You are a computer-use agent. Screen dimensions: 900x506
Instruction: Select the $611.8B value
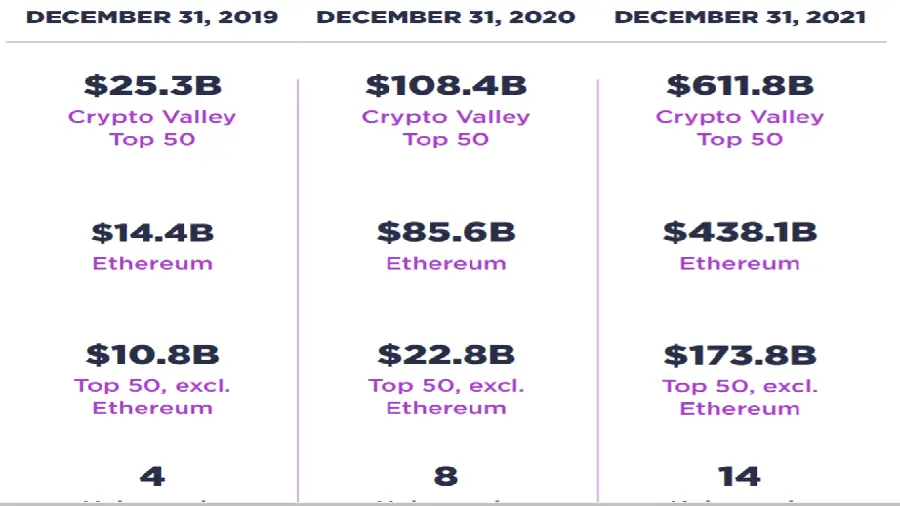740,86
